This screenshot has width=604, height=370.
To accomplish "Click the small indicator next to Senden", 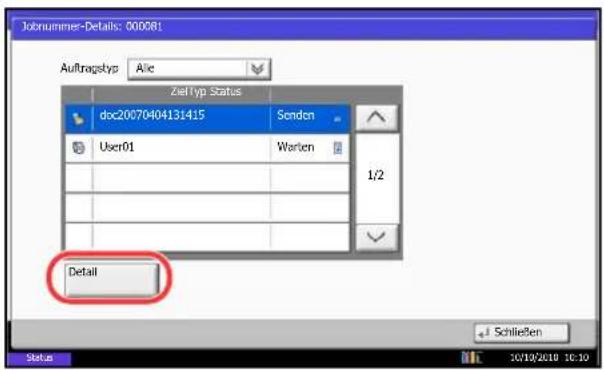I will point(337,119).
